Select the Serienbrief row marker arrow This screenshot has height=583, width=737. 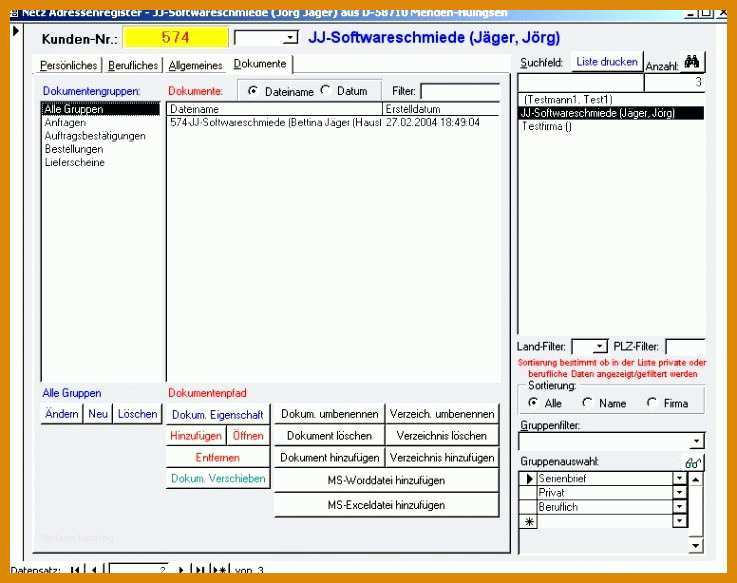(x=529, y=479)
